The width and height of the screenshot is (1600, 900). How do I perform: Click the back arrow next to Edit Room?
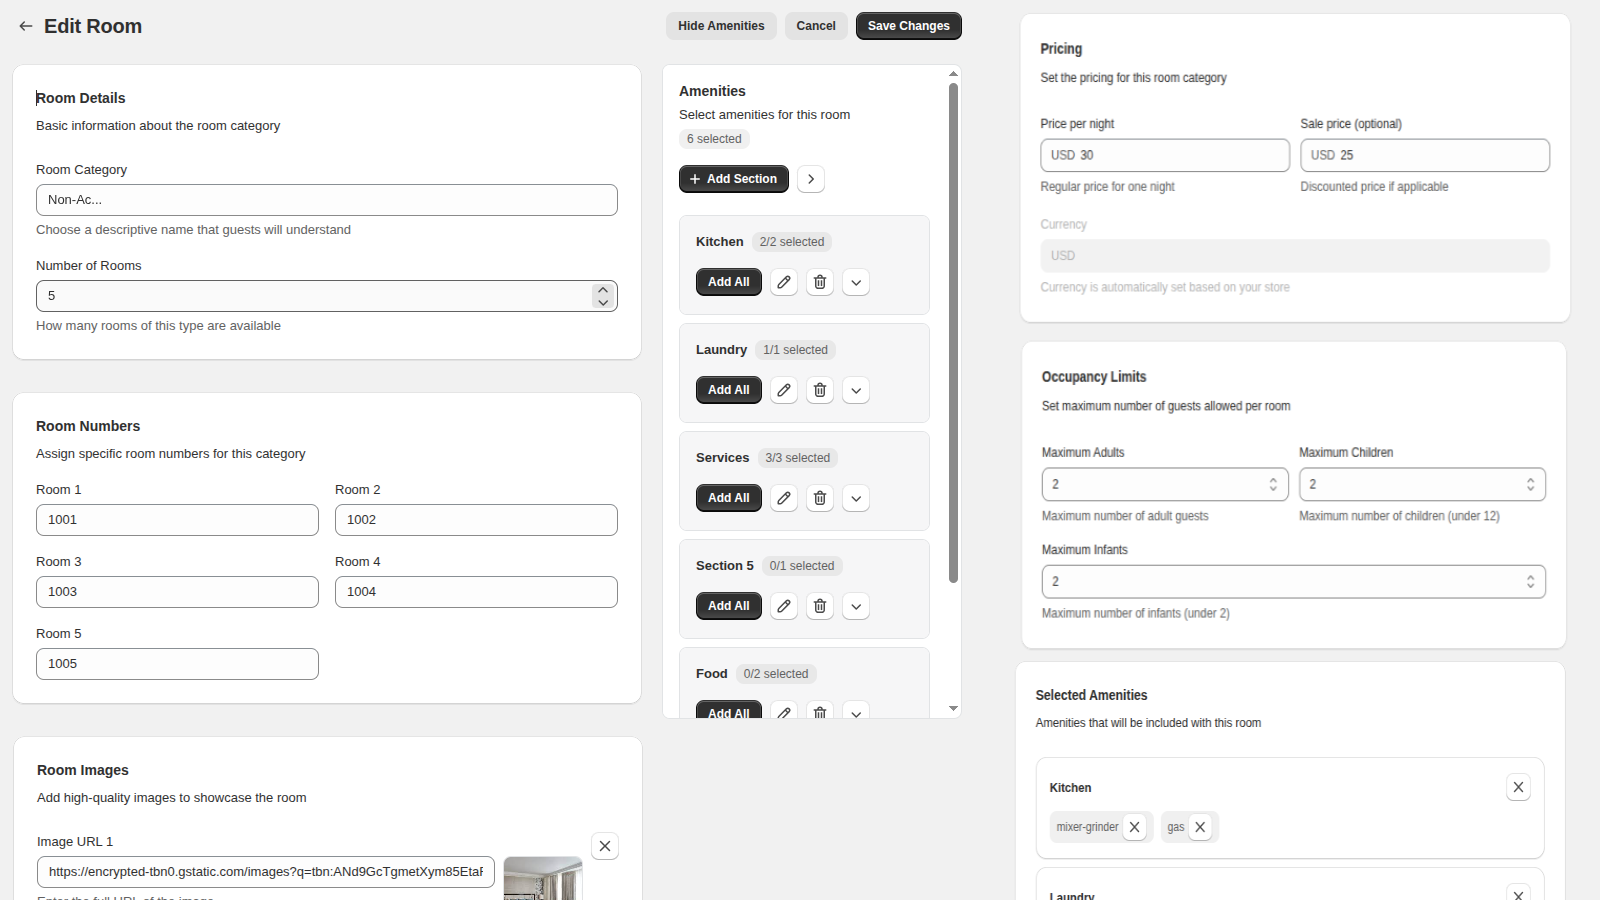[25, 26]
